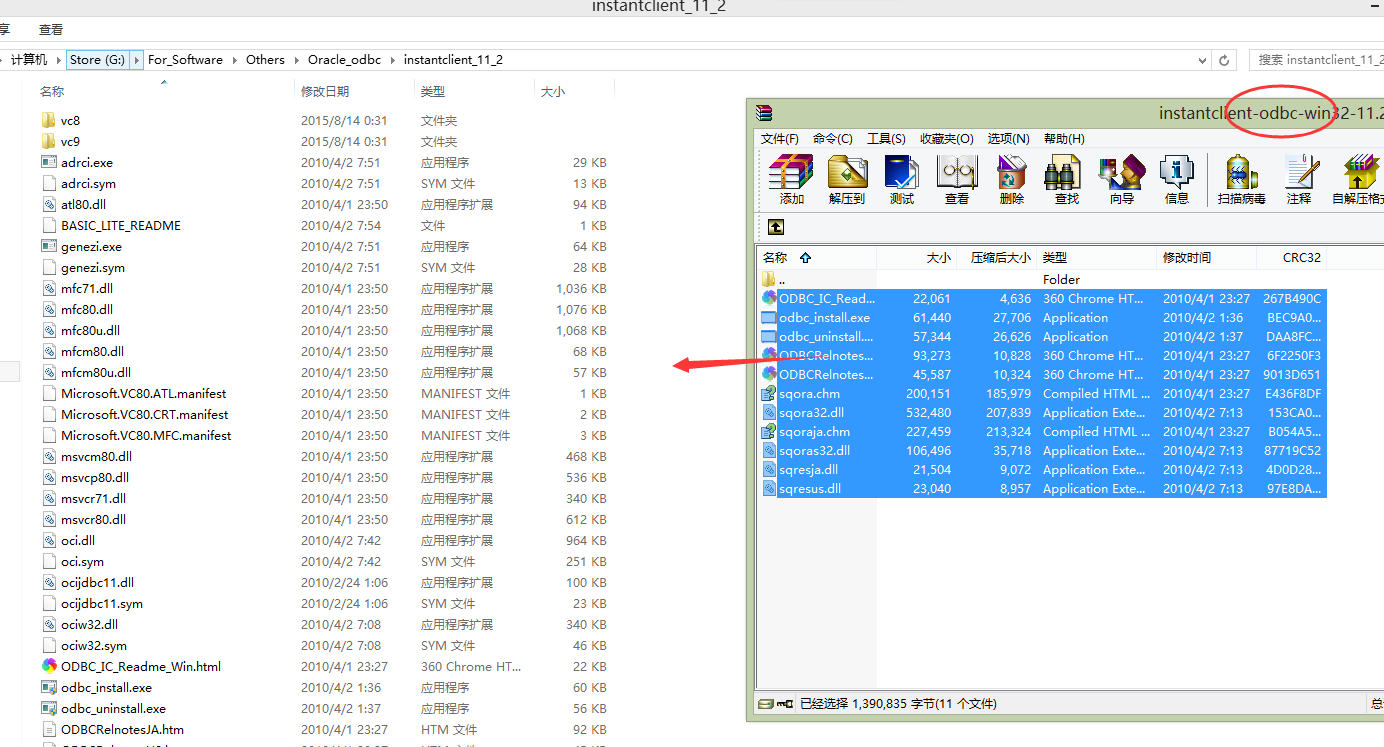Click the sqora.chm help file icon

(769, 394)
